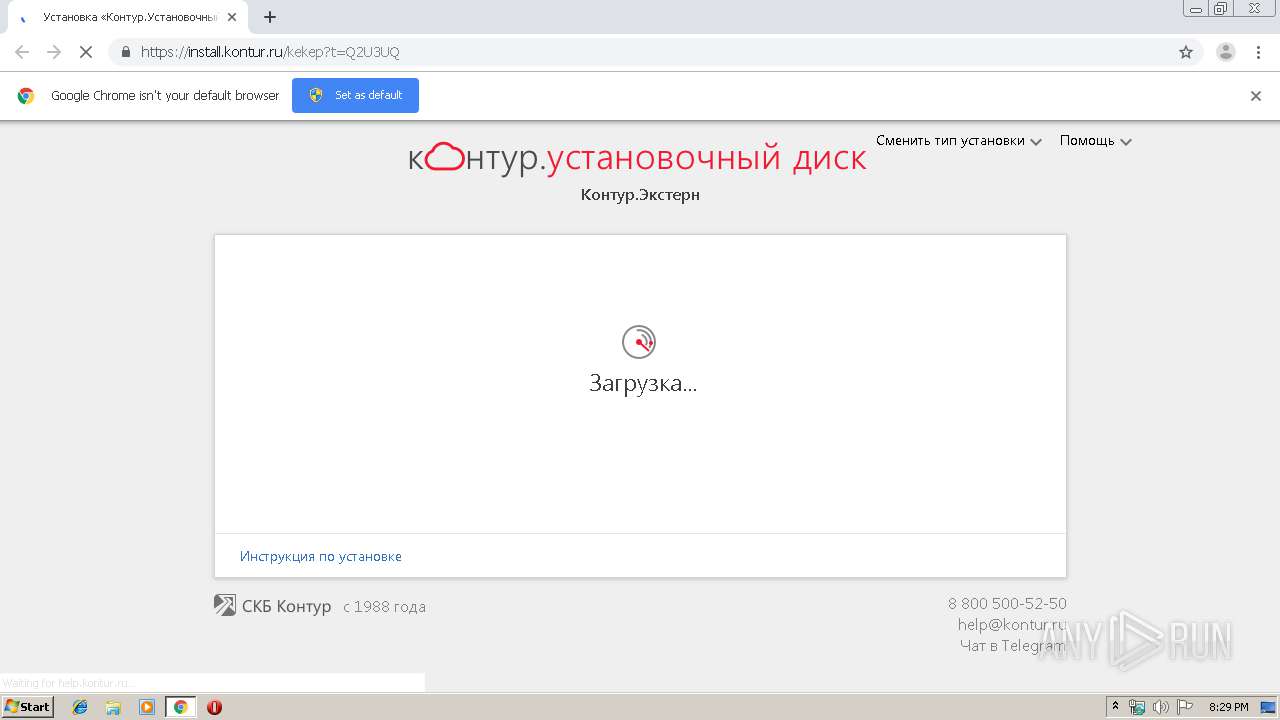The width and height of the screenshot is (1280, 720).
Task: Click the volume speaker tray icon
Action: click(x=1161, y=707)
